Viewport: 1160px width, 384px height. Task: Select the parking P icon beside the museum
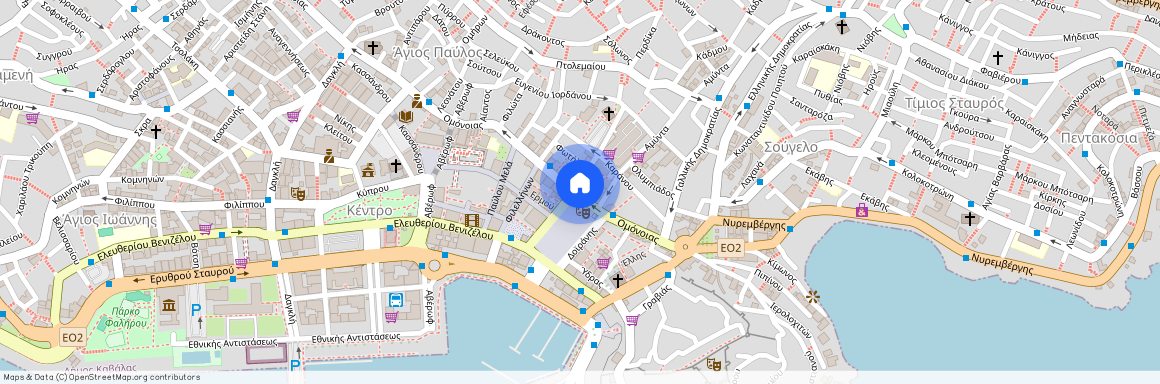(195, 311)
